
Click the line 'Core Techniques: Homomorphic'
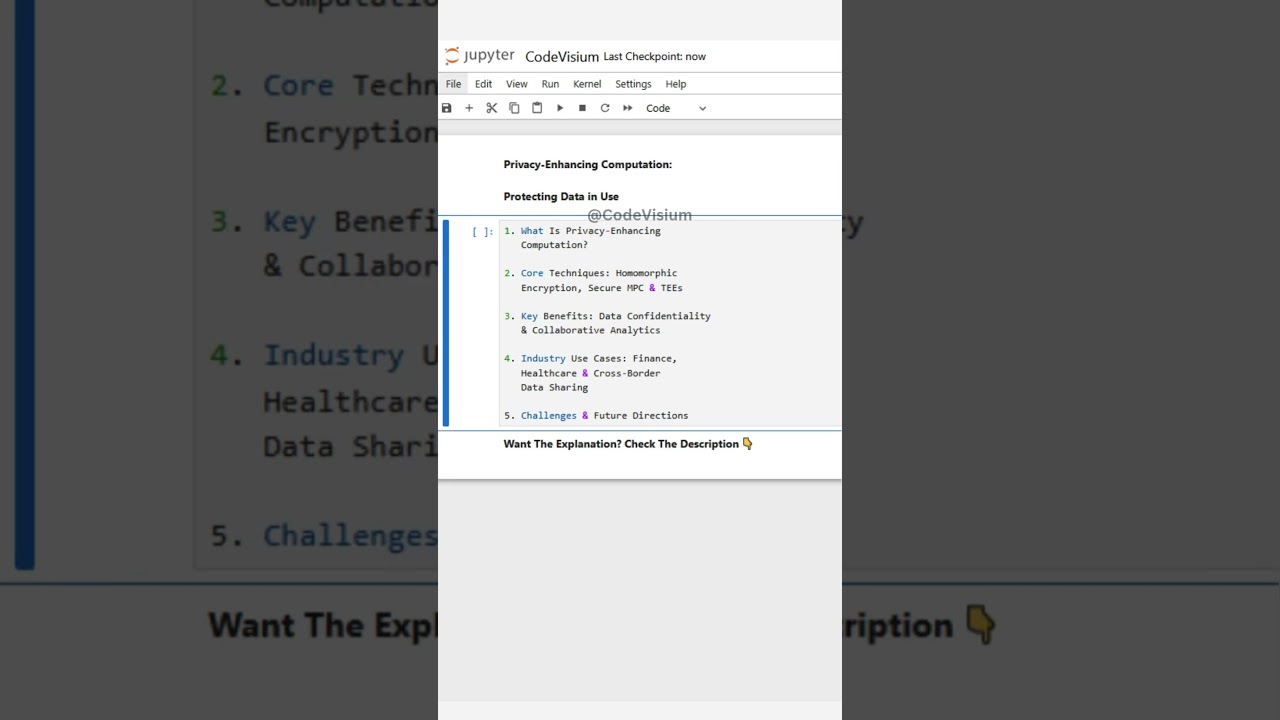click(x=599, y=273)
